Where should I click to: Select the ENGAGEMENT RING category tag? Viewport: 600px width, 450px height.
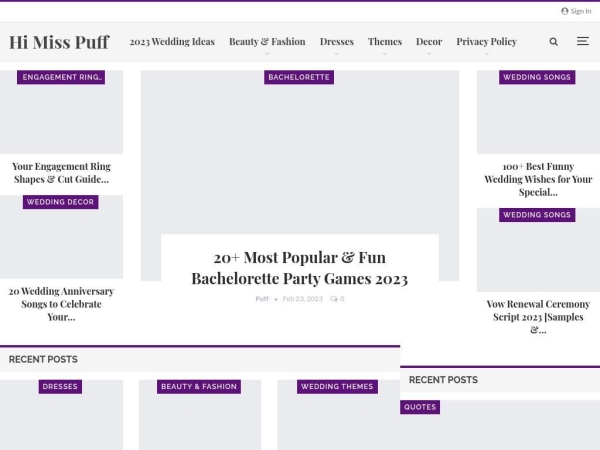61,77
